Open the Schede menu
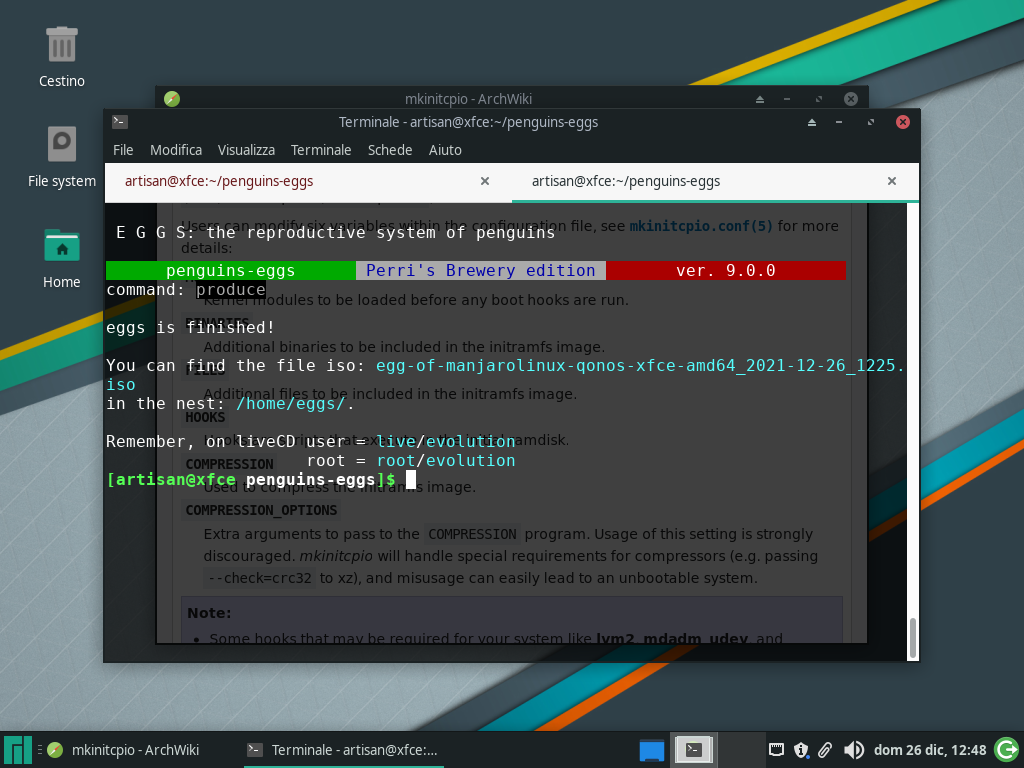This screenshot has width=1024, height=768. coord(390,150)
